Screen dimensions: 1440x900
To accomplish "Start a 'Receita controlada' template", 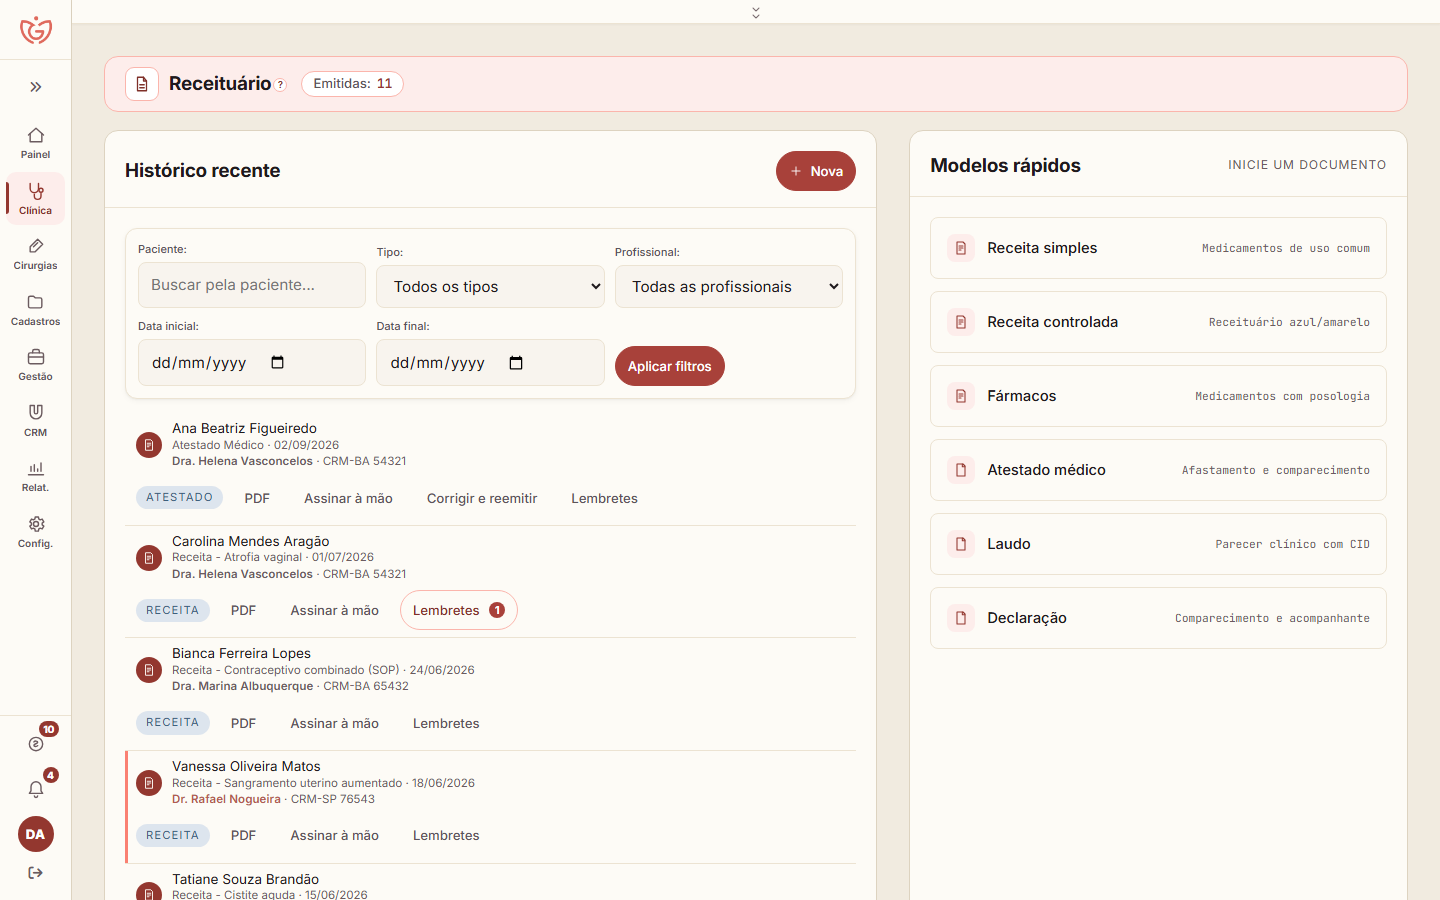I will [1158, 322].
